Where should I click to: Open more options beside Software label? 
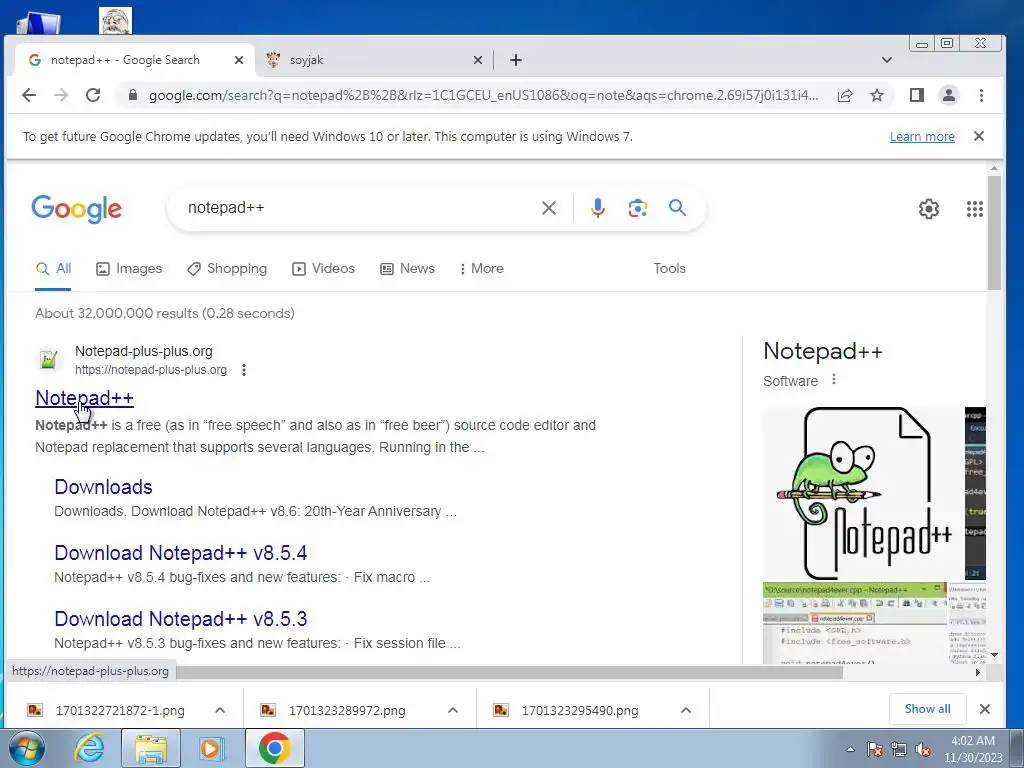[833, 379]
